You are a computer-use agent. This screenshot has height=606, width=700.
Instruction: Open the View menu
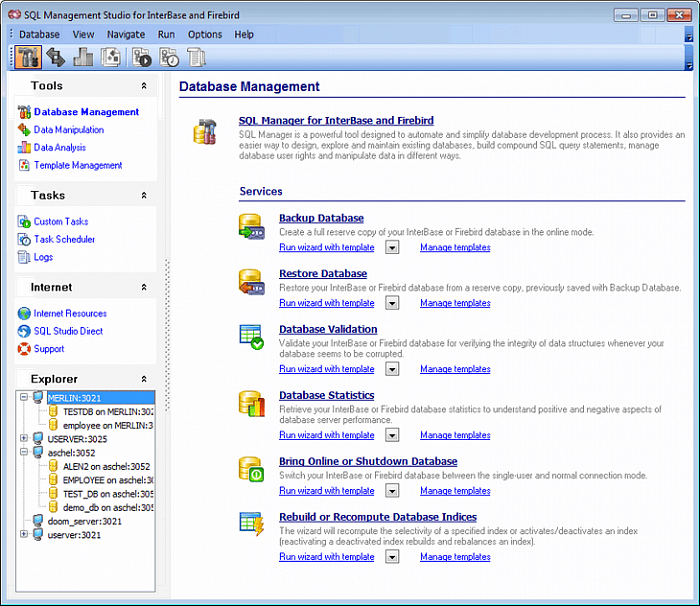83,34
